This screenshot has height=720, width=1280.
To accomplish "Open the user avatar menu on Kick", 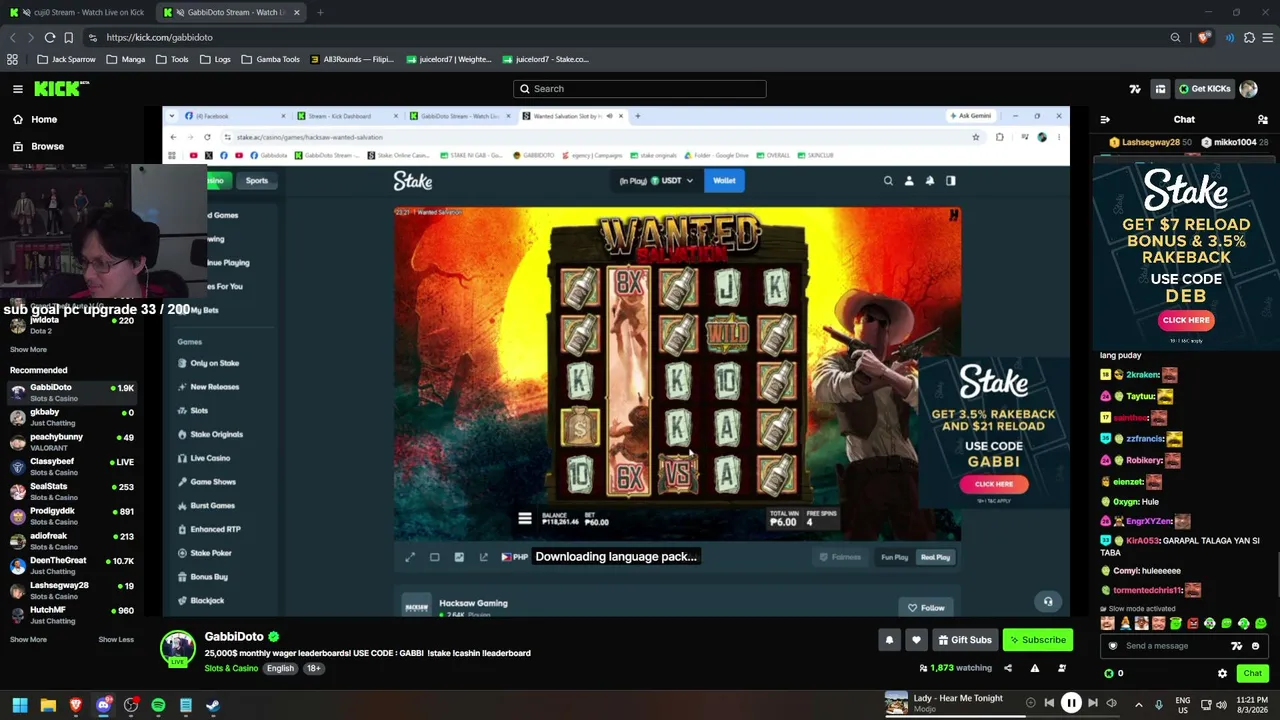I will point(1248,89).
